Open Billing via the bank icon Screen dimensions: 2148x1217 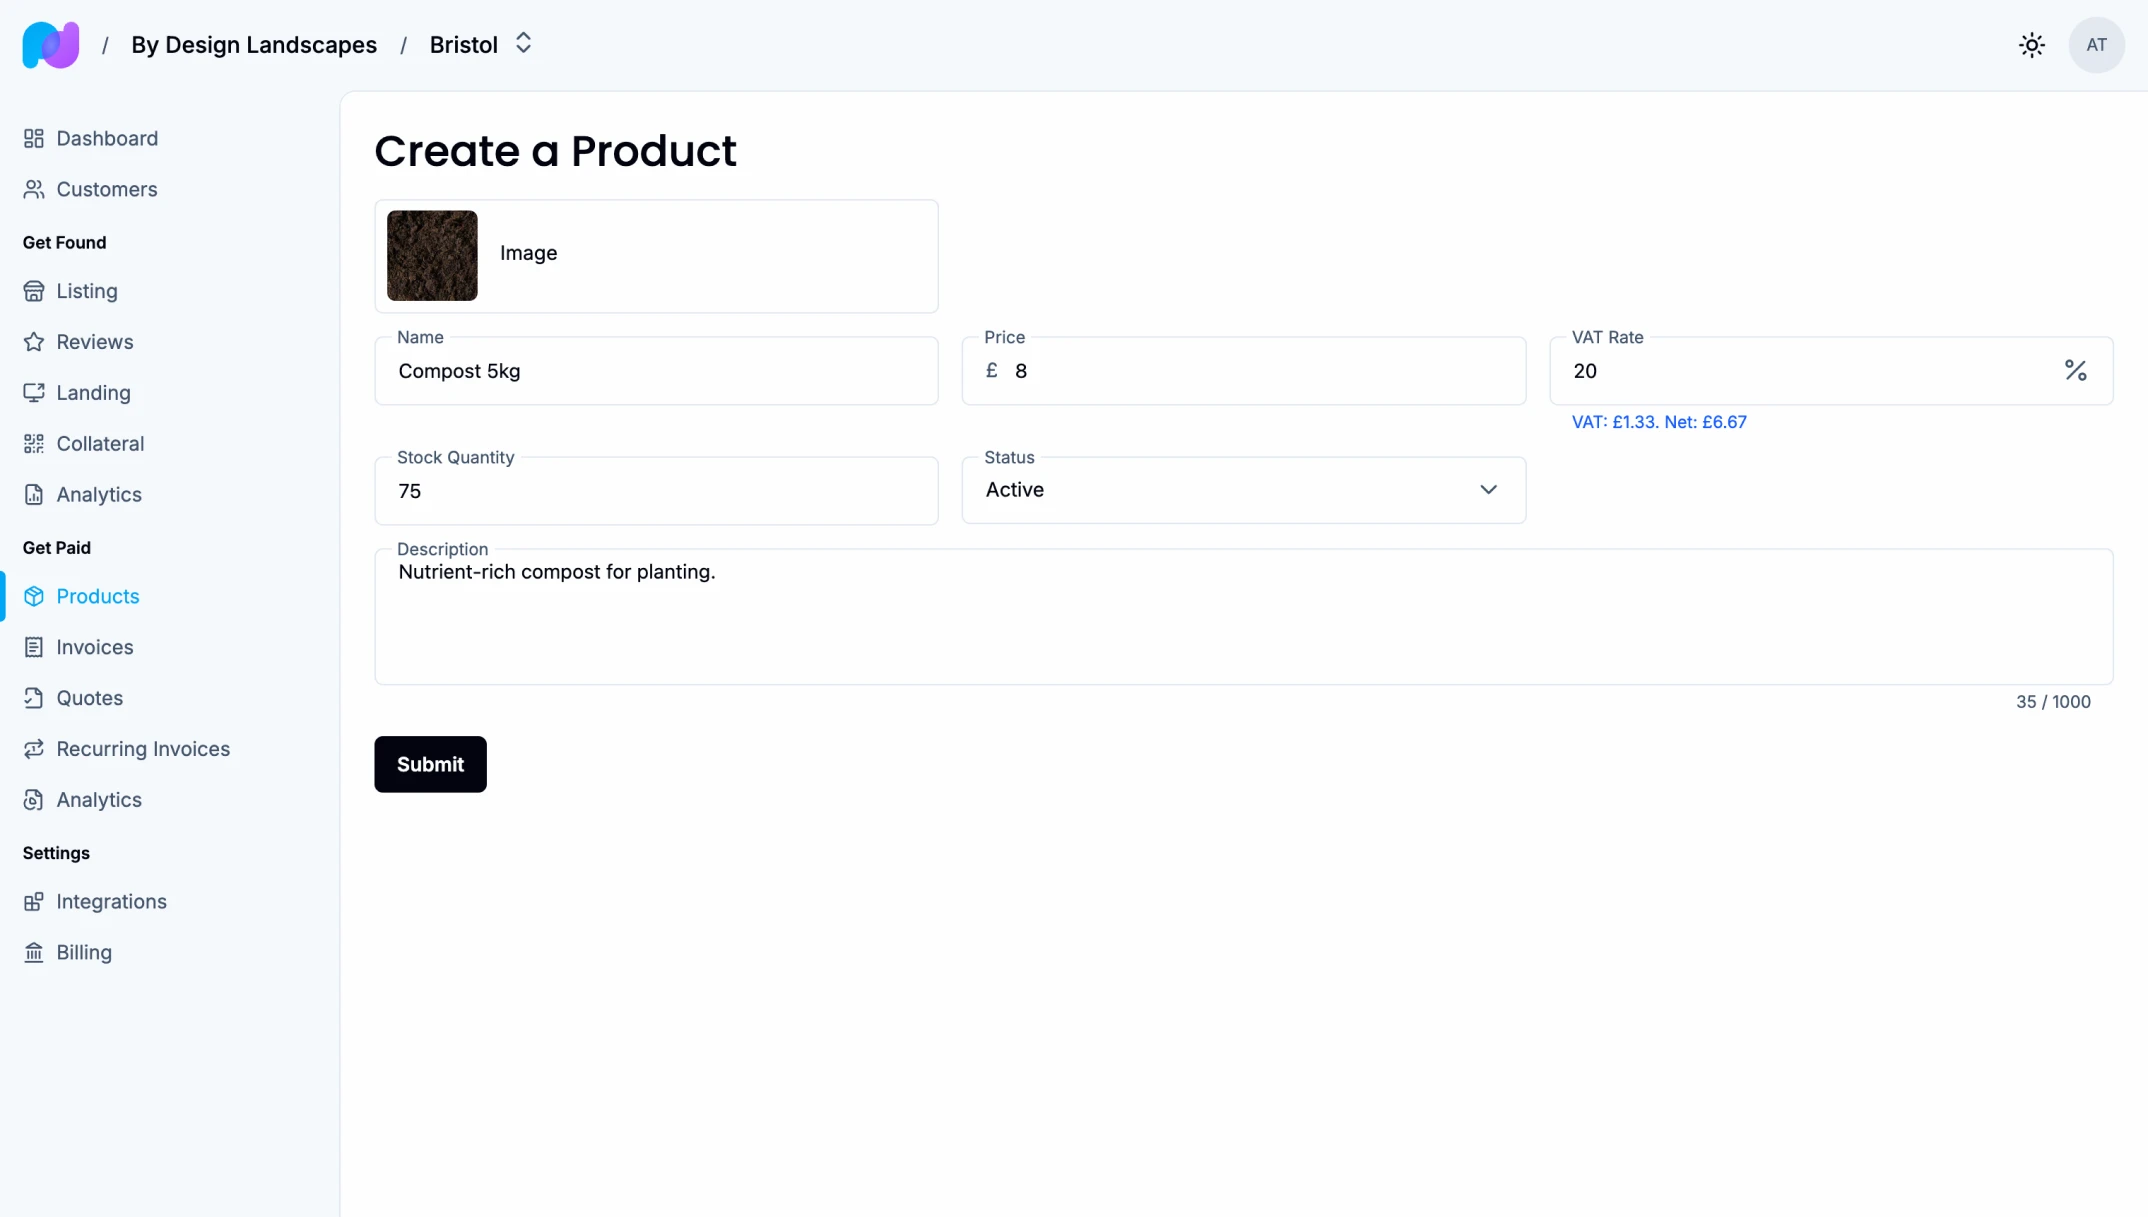(34, 952)
